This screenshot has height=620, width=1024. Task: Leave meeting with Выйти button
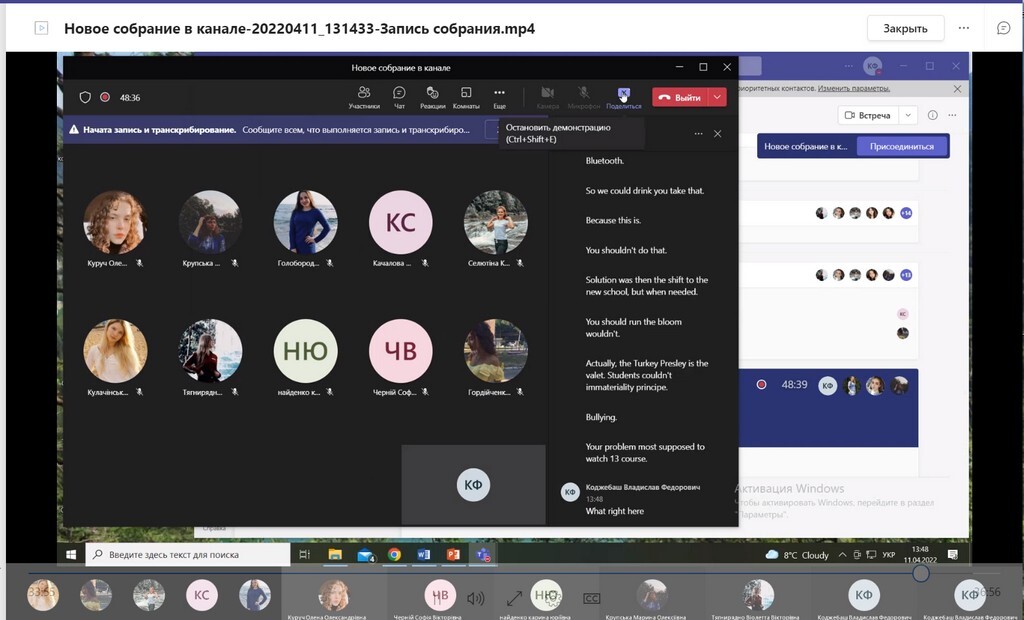point(680,97)
